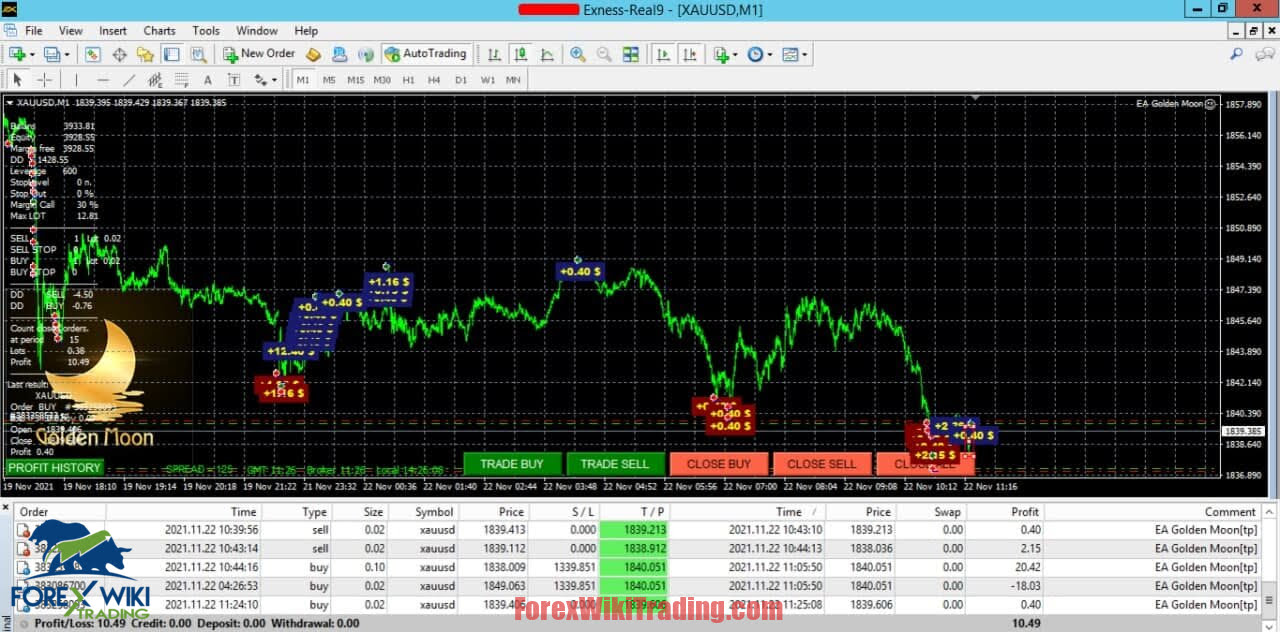
Task: Tile chart windows with the toolbar icon
Action: pyautogui.click(x=631, y=54)
